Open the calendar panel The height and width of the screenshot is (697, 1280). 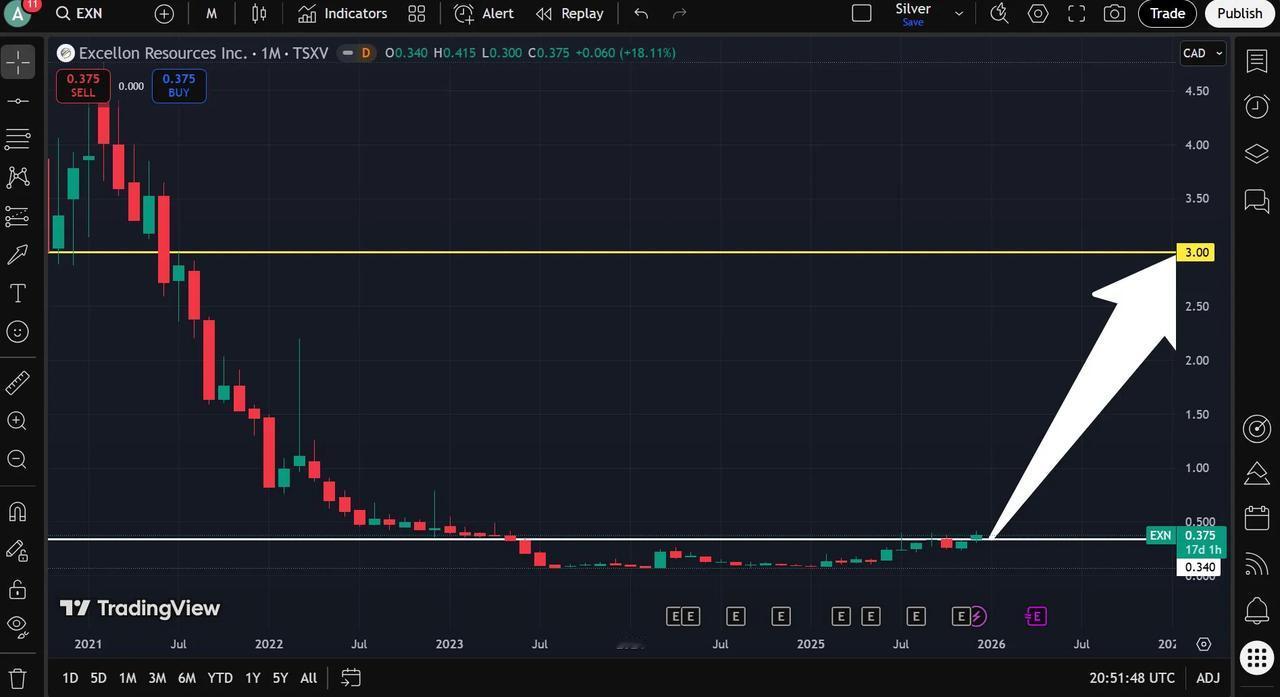(x=1257, y=518)
